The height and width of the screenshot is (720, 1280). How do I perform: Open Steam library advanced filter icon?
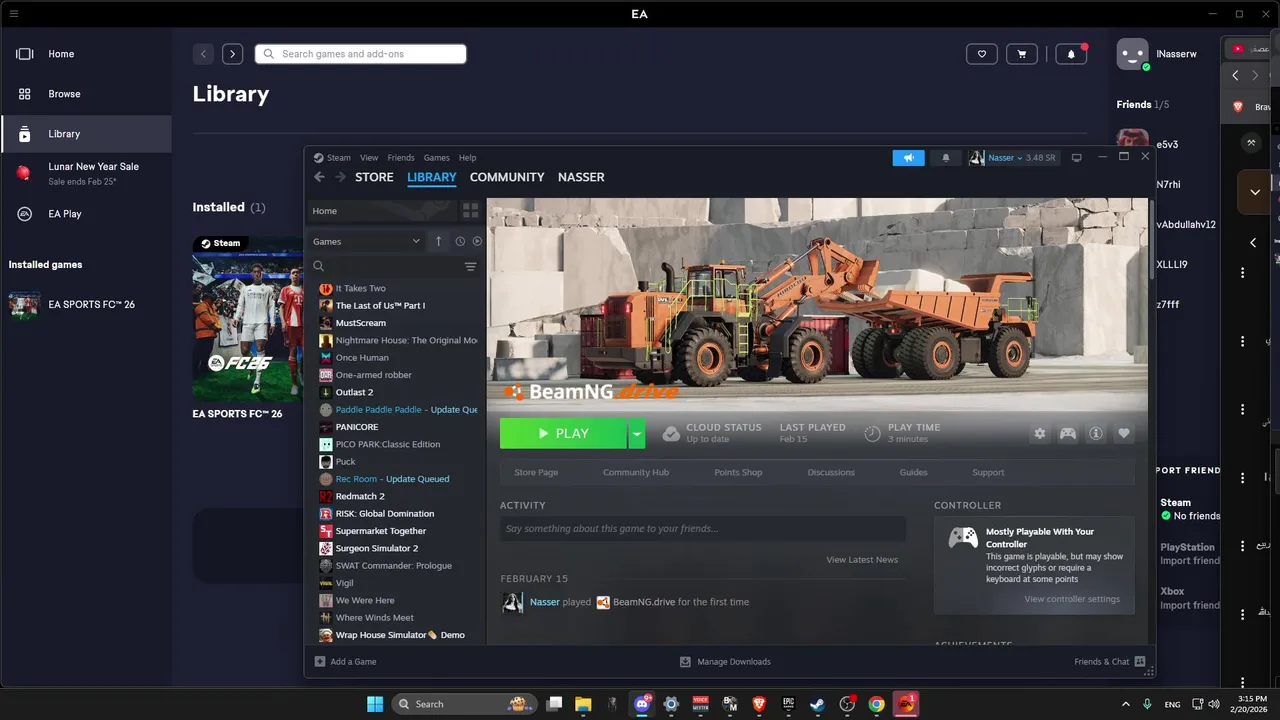tap(470, 267)
